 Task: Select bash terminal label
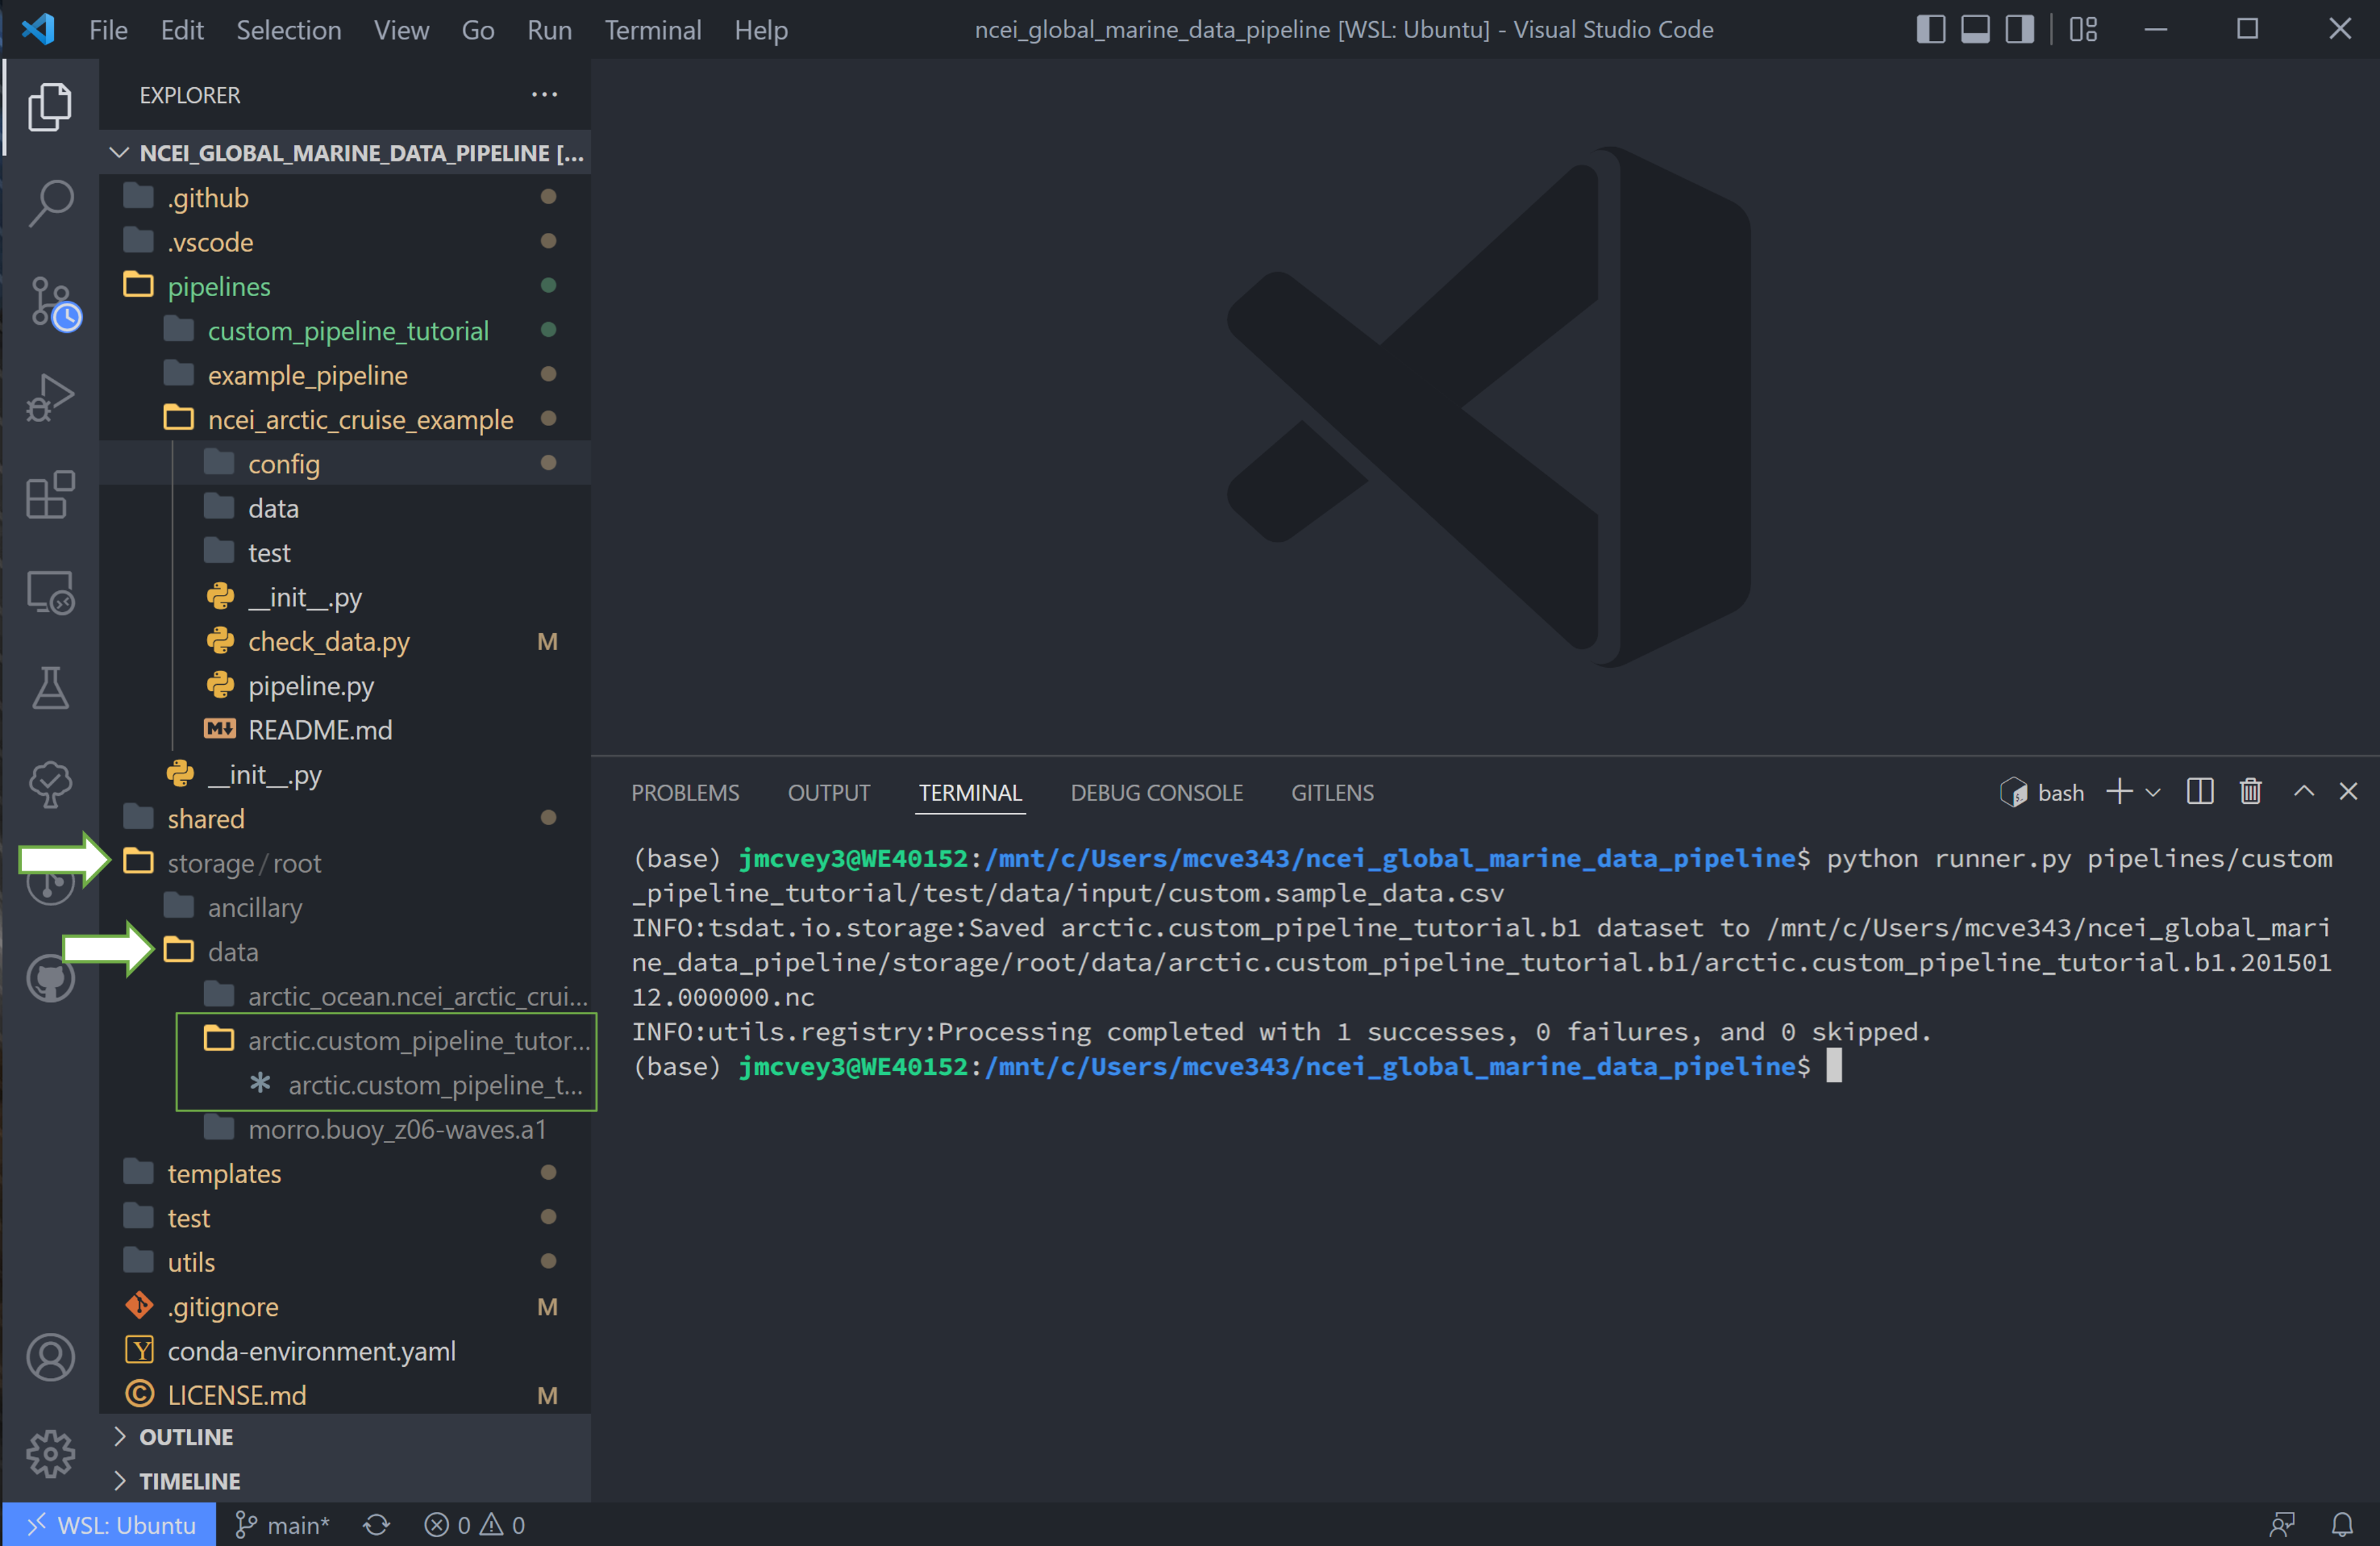(x=2042, y=793)
